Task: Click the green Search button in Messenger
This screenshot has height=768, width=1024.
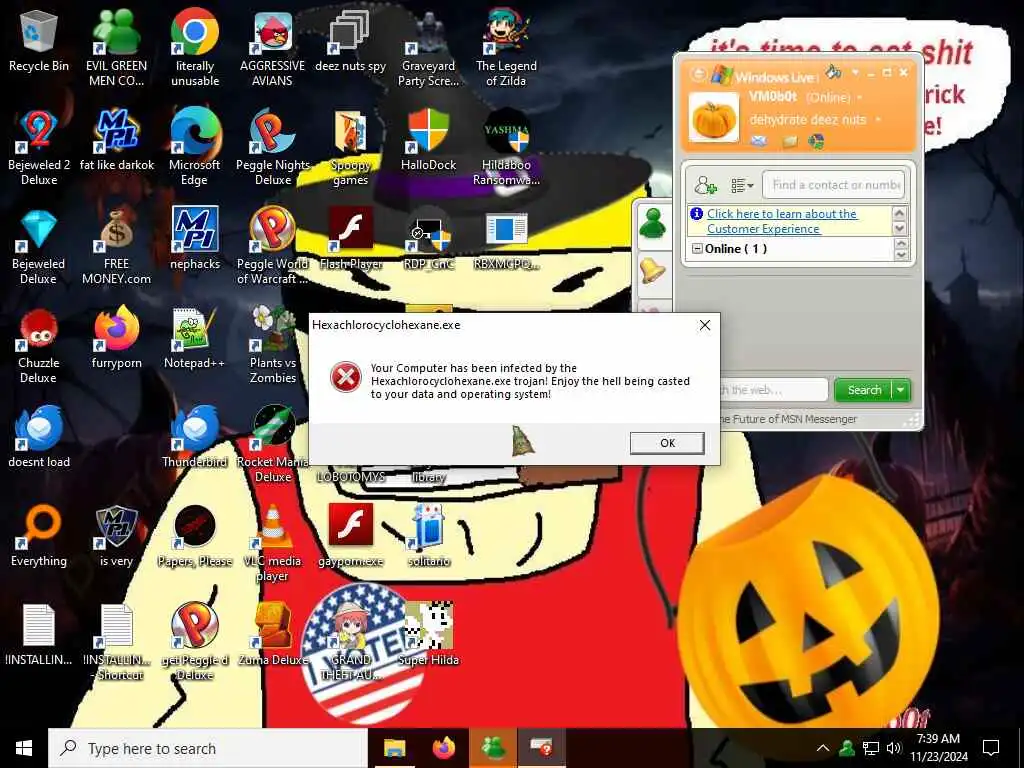Action: click(863, 390)
